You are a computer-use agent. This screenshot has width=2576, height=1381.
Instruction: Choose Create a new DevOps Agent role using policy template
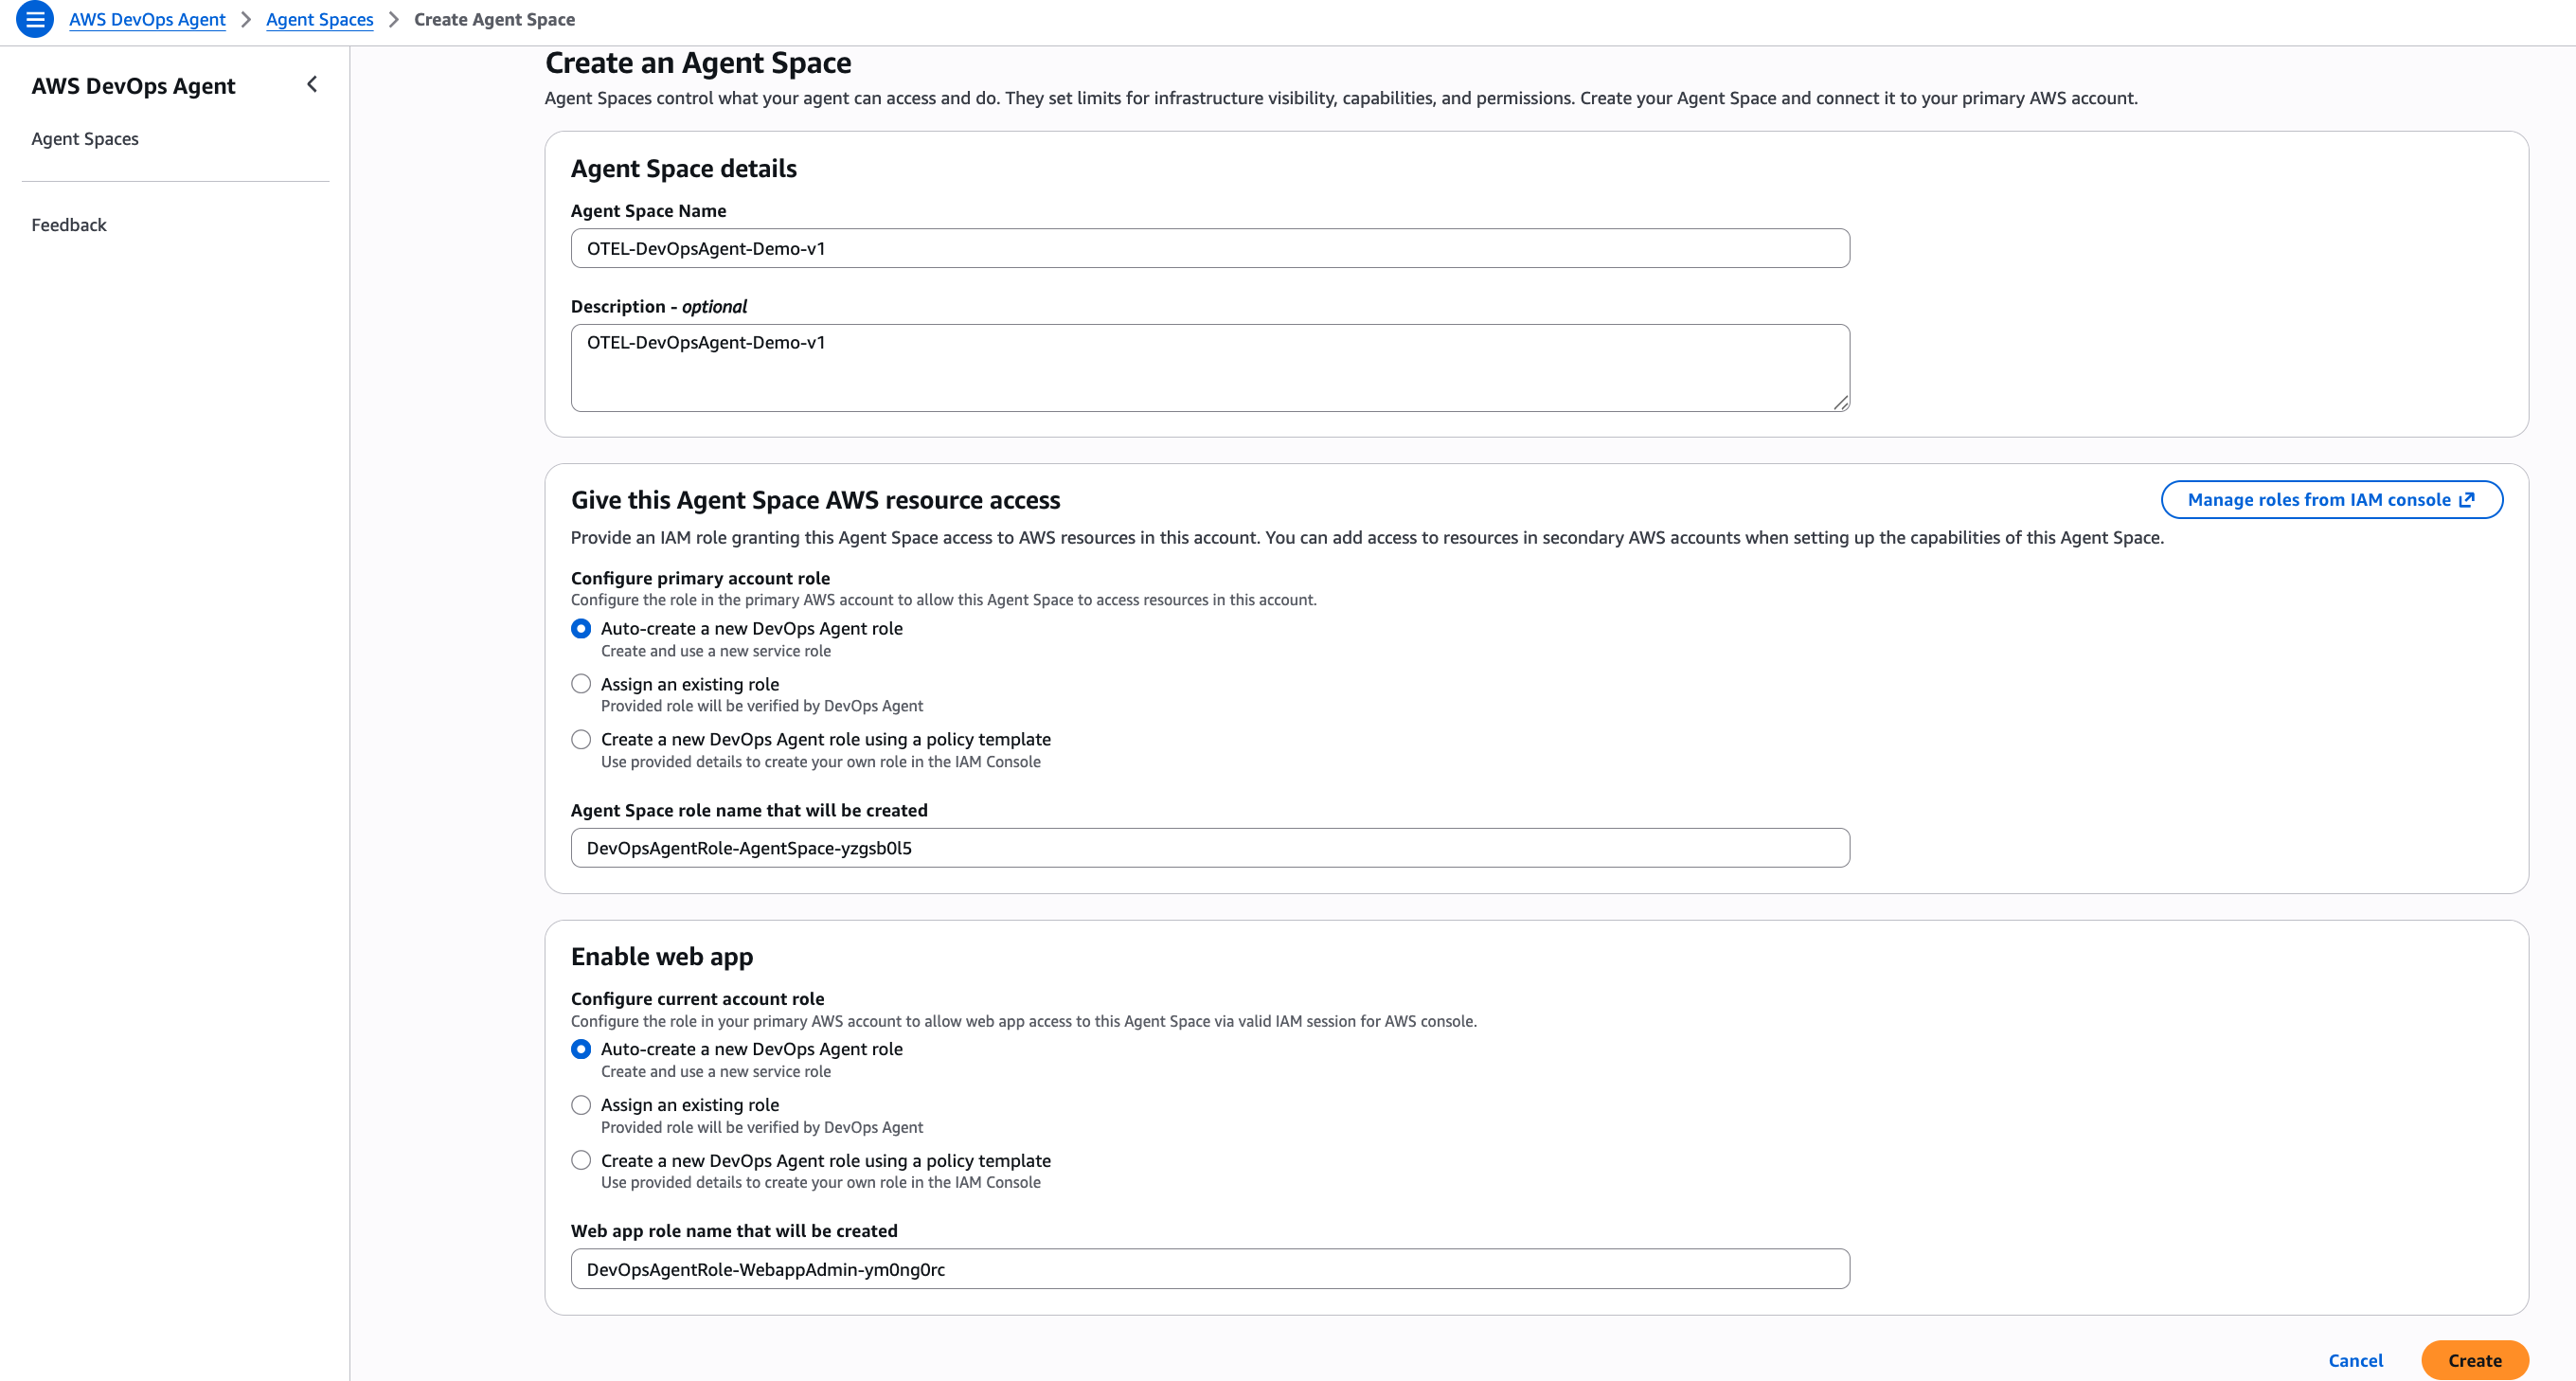click(581, 739)
